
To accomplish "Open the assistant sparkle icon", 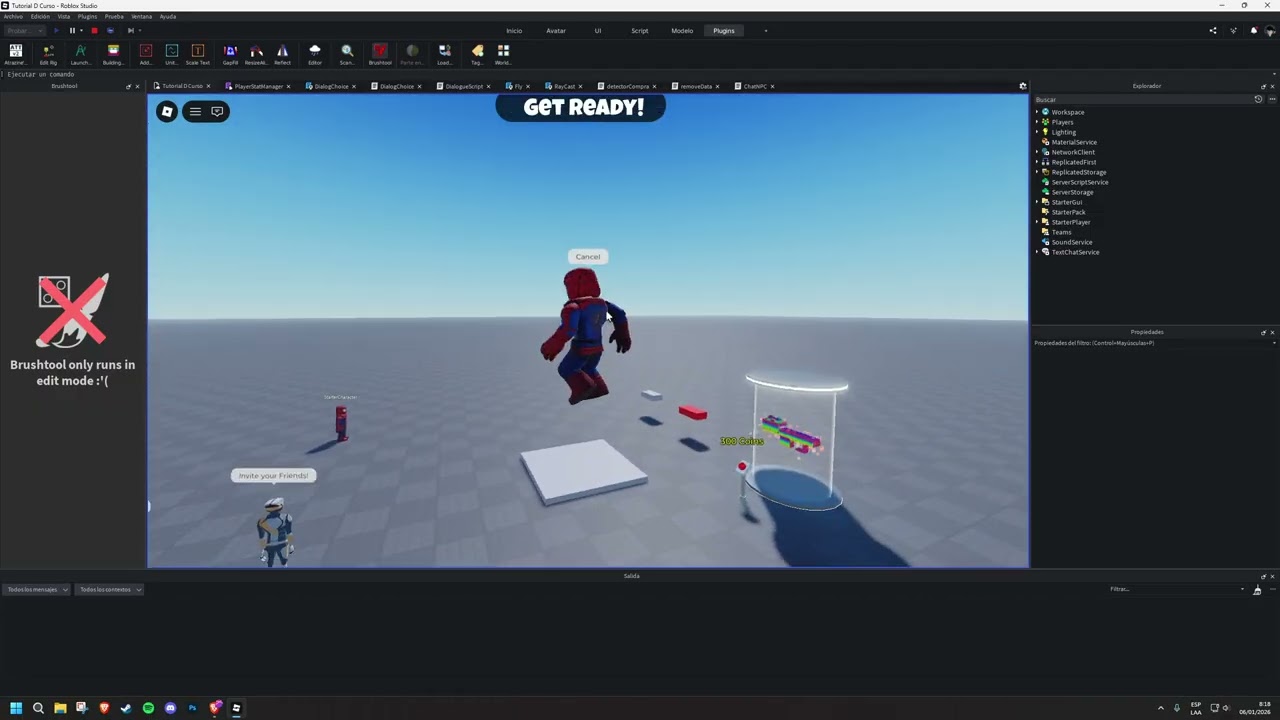I will 1233,31.
